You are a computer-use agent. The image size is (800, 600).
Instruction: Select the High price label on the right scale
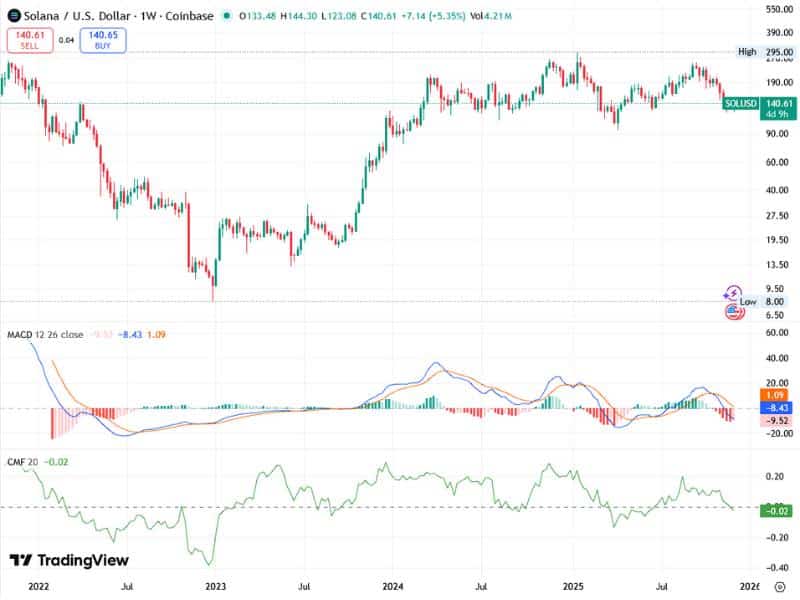coord(745,50)
